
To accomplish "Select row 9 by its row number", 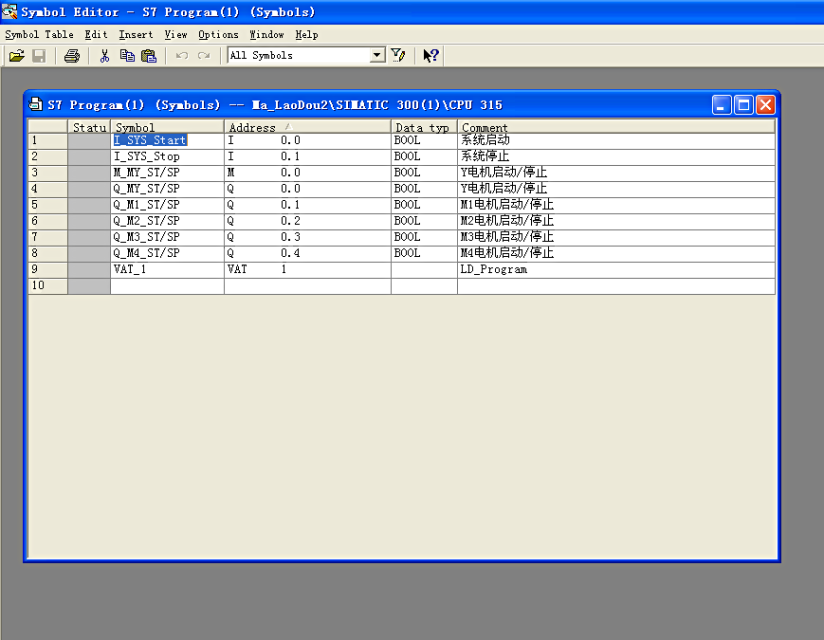I will point(48,269).
